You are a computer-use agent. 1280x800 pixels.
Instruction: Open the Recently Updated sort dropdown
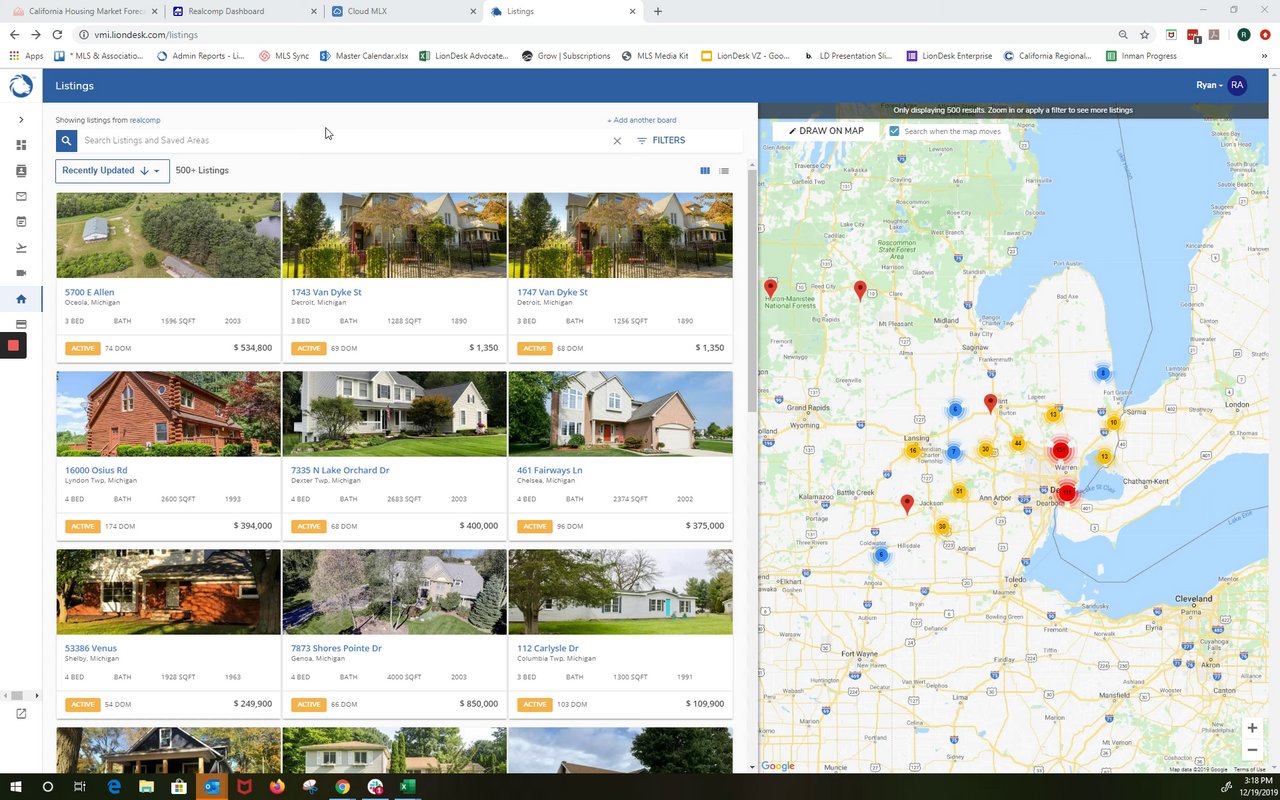(x=112, y=171)
